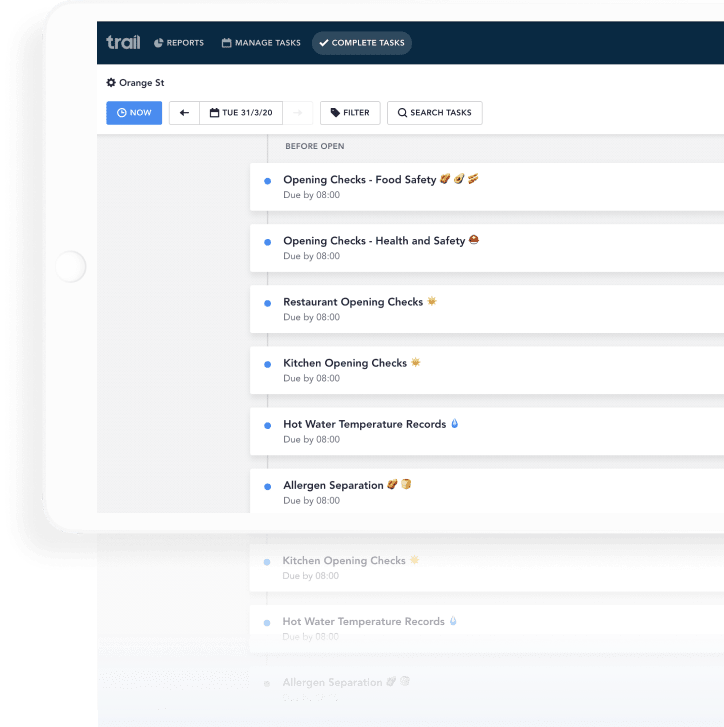Click the faded Hot Water Temperature Records row

pyautogui.click(x=487, y=629)
